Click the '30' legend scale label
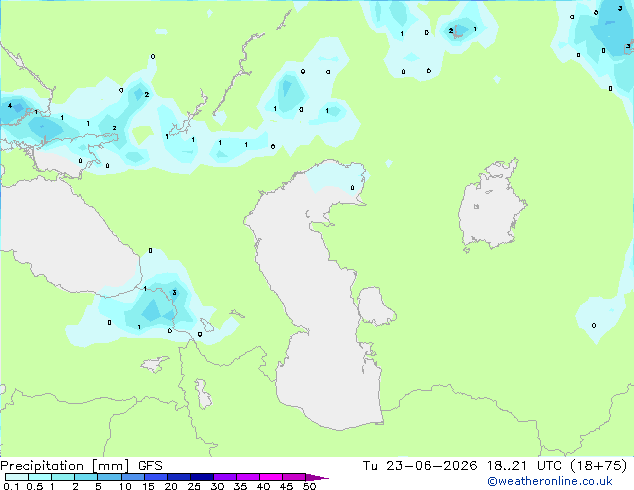 pyautogui.click(x=218, y=486)
